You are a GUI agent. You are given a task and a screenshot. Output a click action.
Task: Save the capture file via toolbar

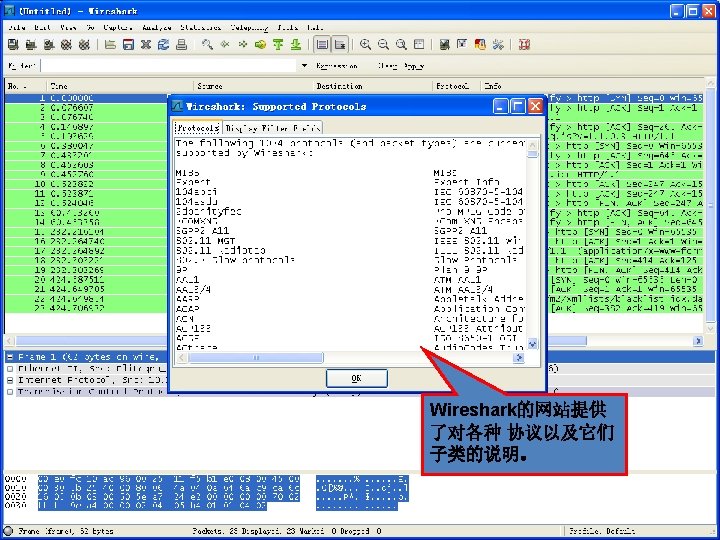[128, 45]
